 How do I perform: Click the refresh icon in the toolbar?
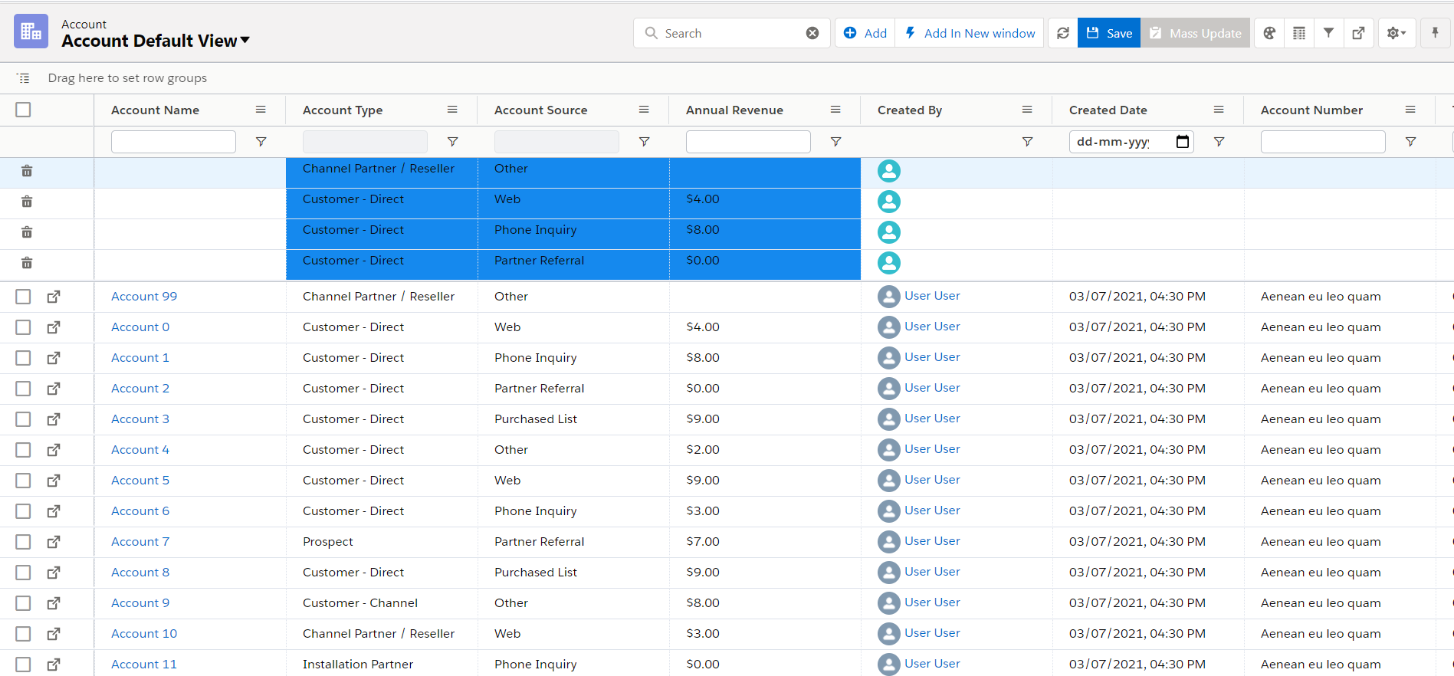1062,33
